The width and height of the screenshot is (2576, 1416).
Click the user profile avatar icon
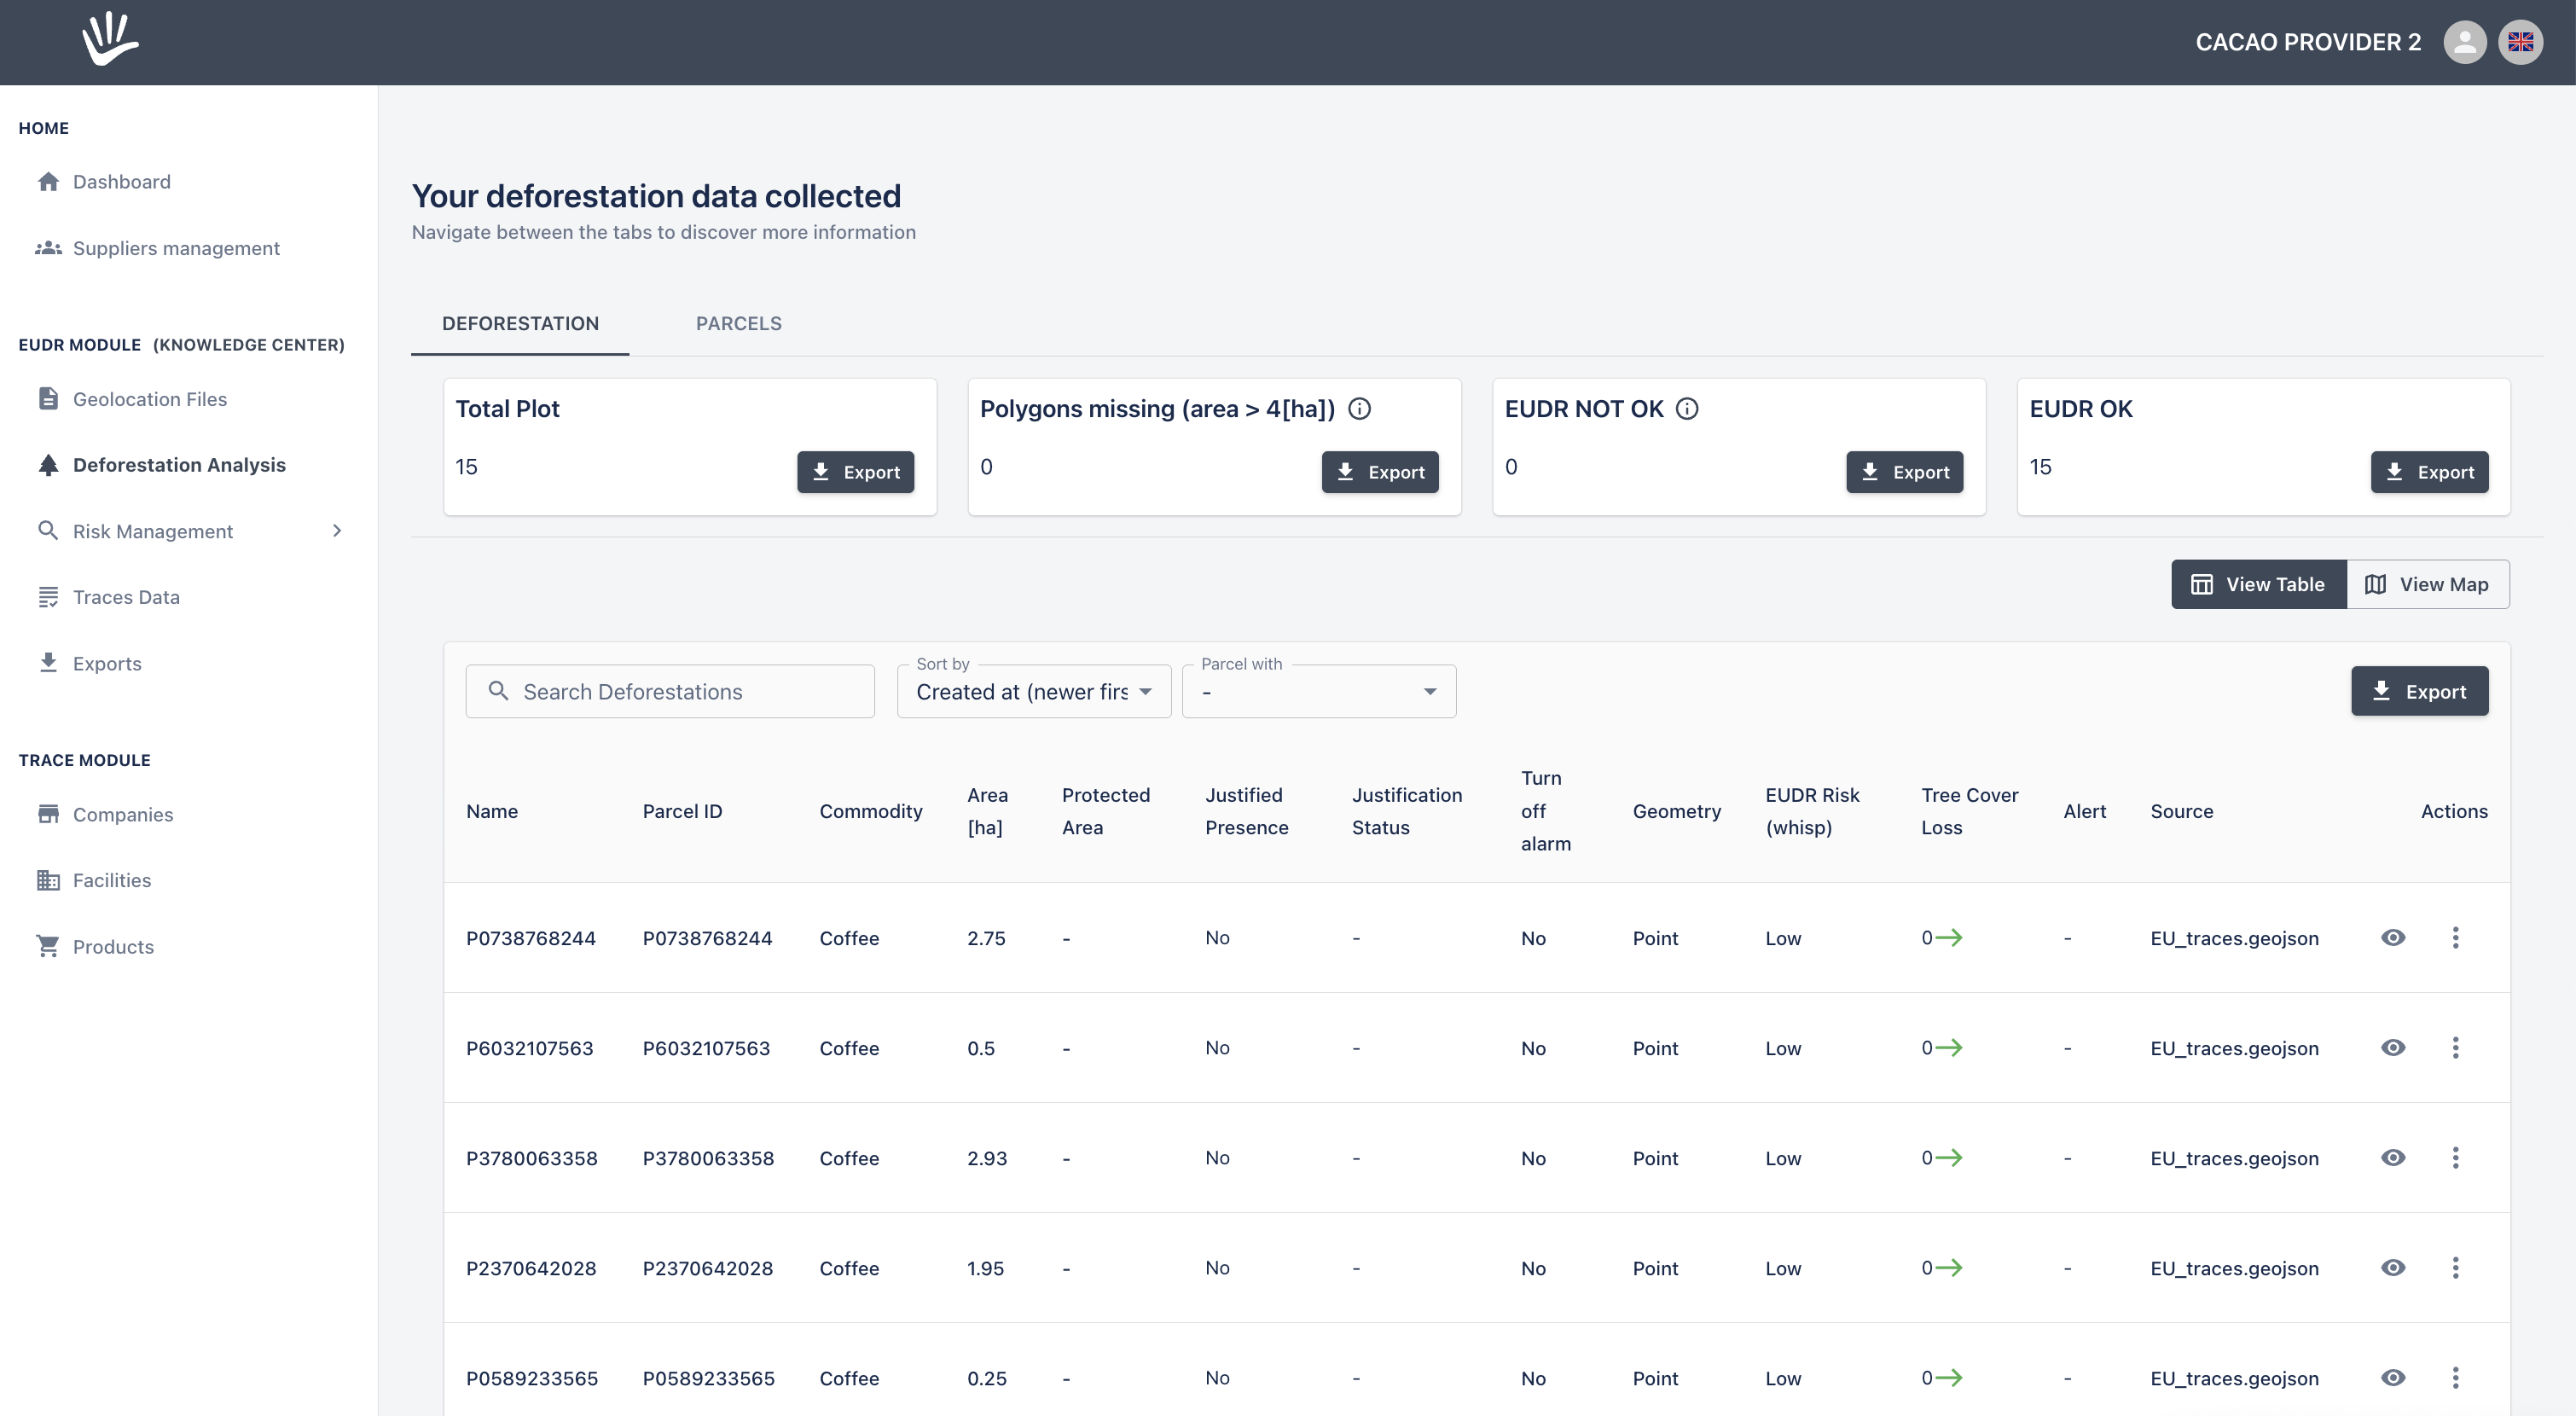coord(2465,42)
